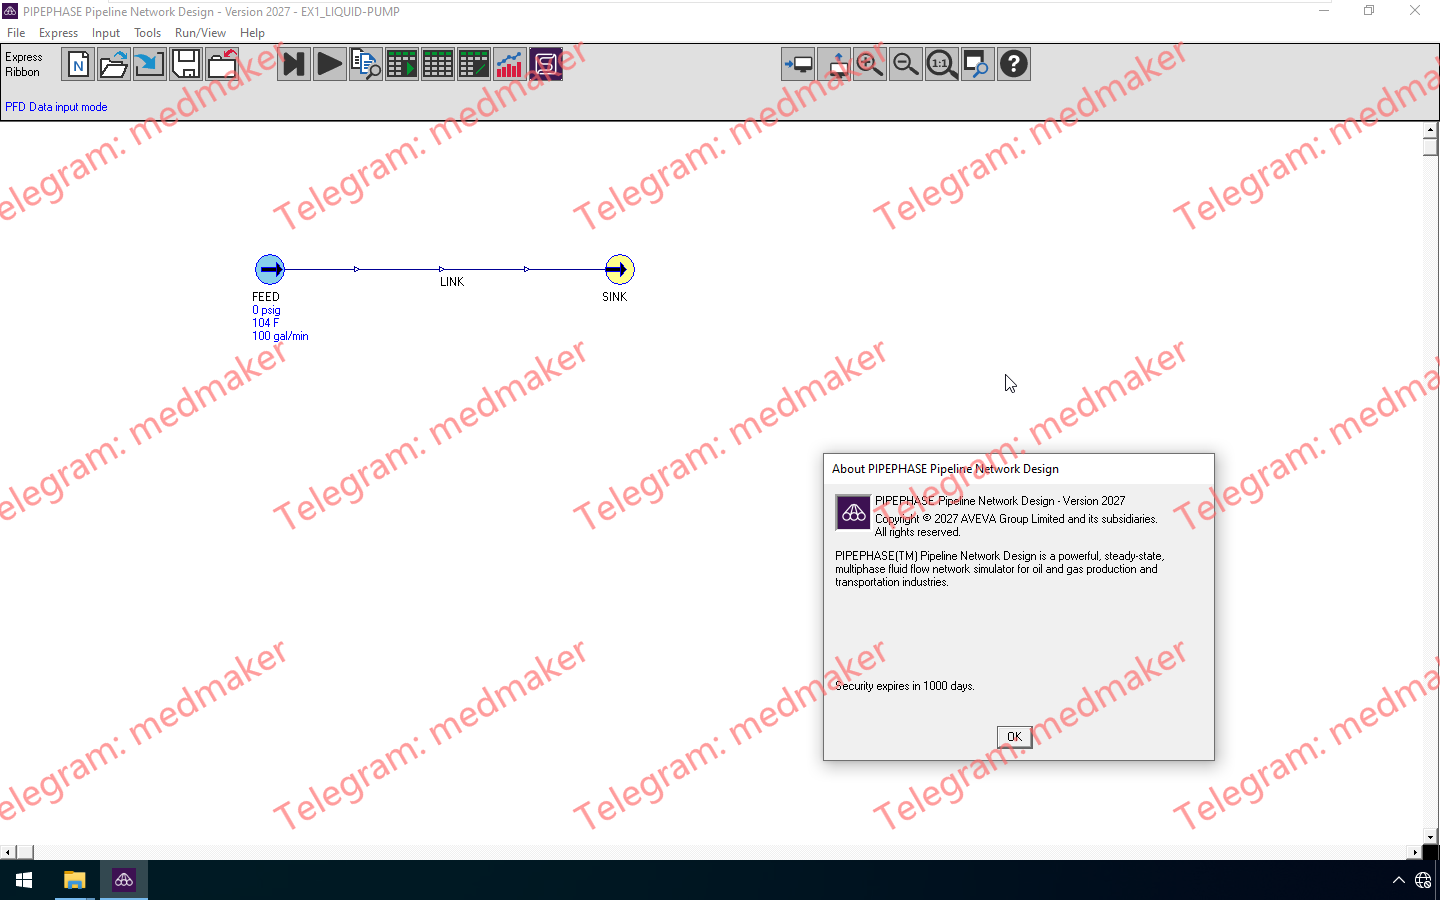The image size is (1440, 900).
Task: Click the monitor icon with blue up arrow
Action: [x=834, y=65]
